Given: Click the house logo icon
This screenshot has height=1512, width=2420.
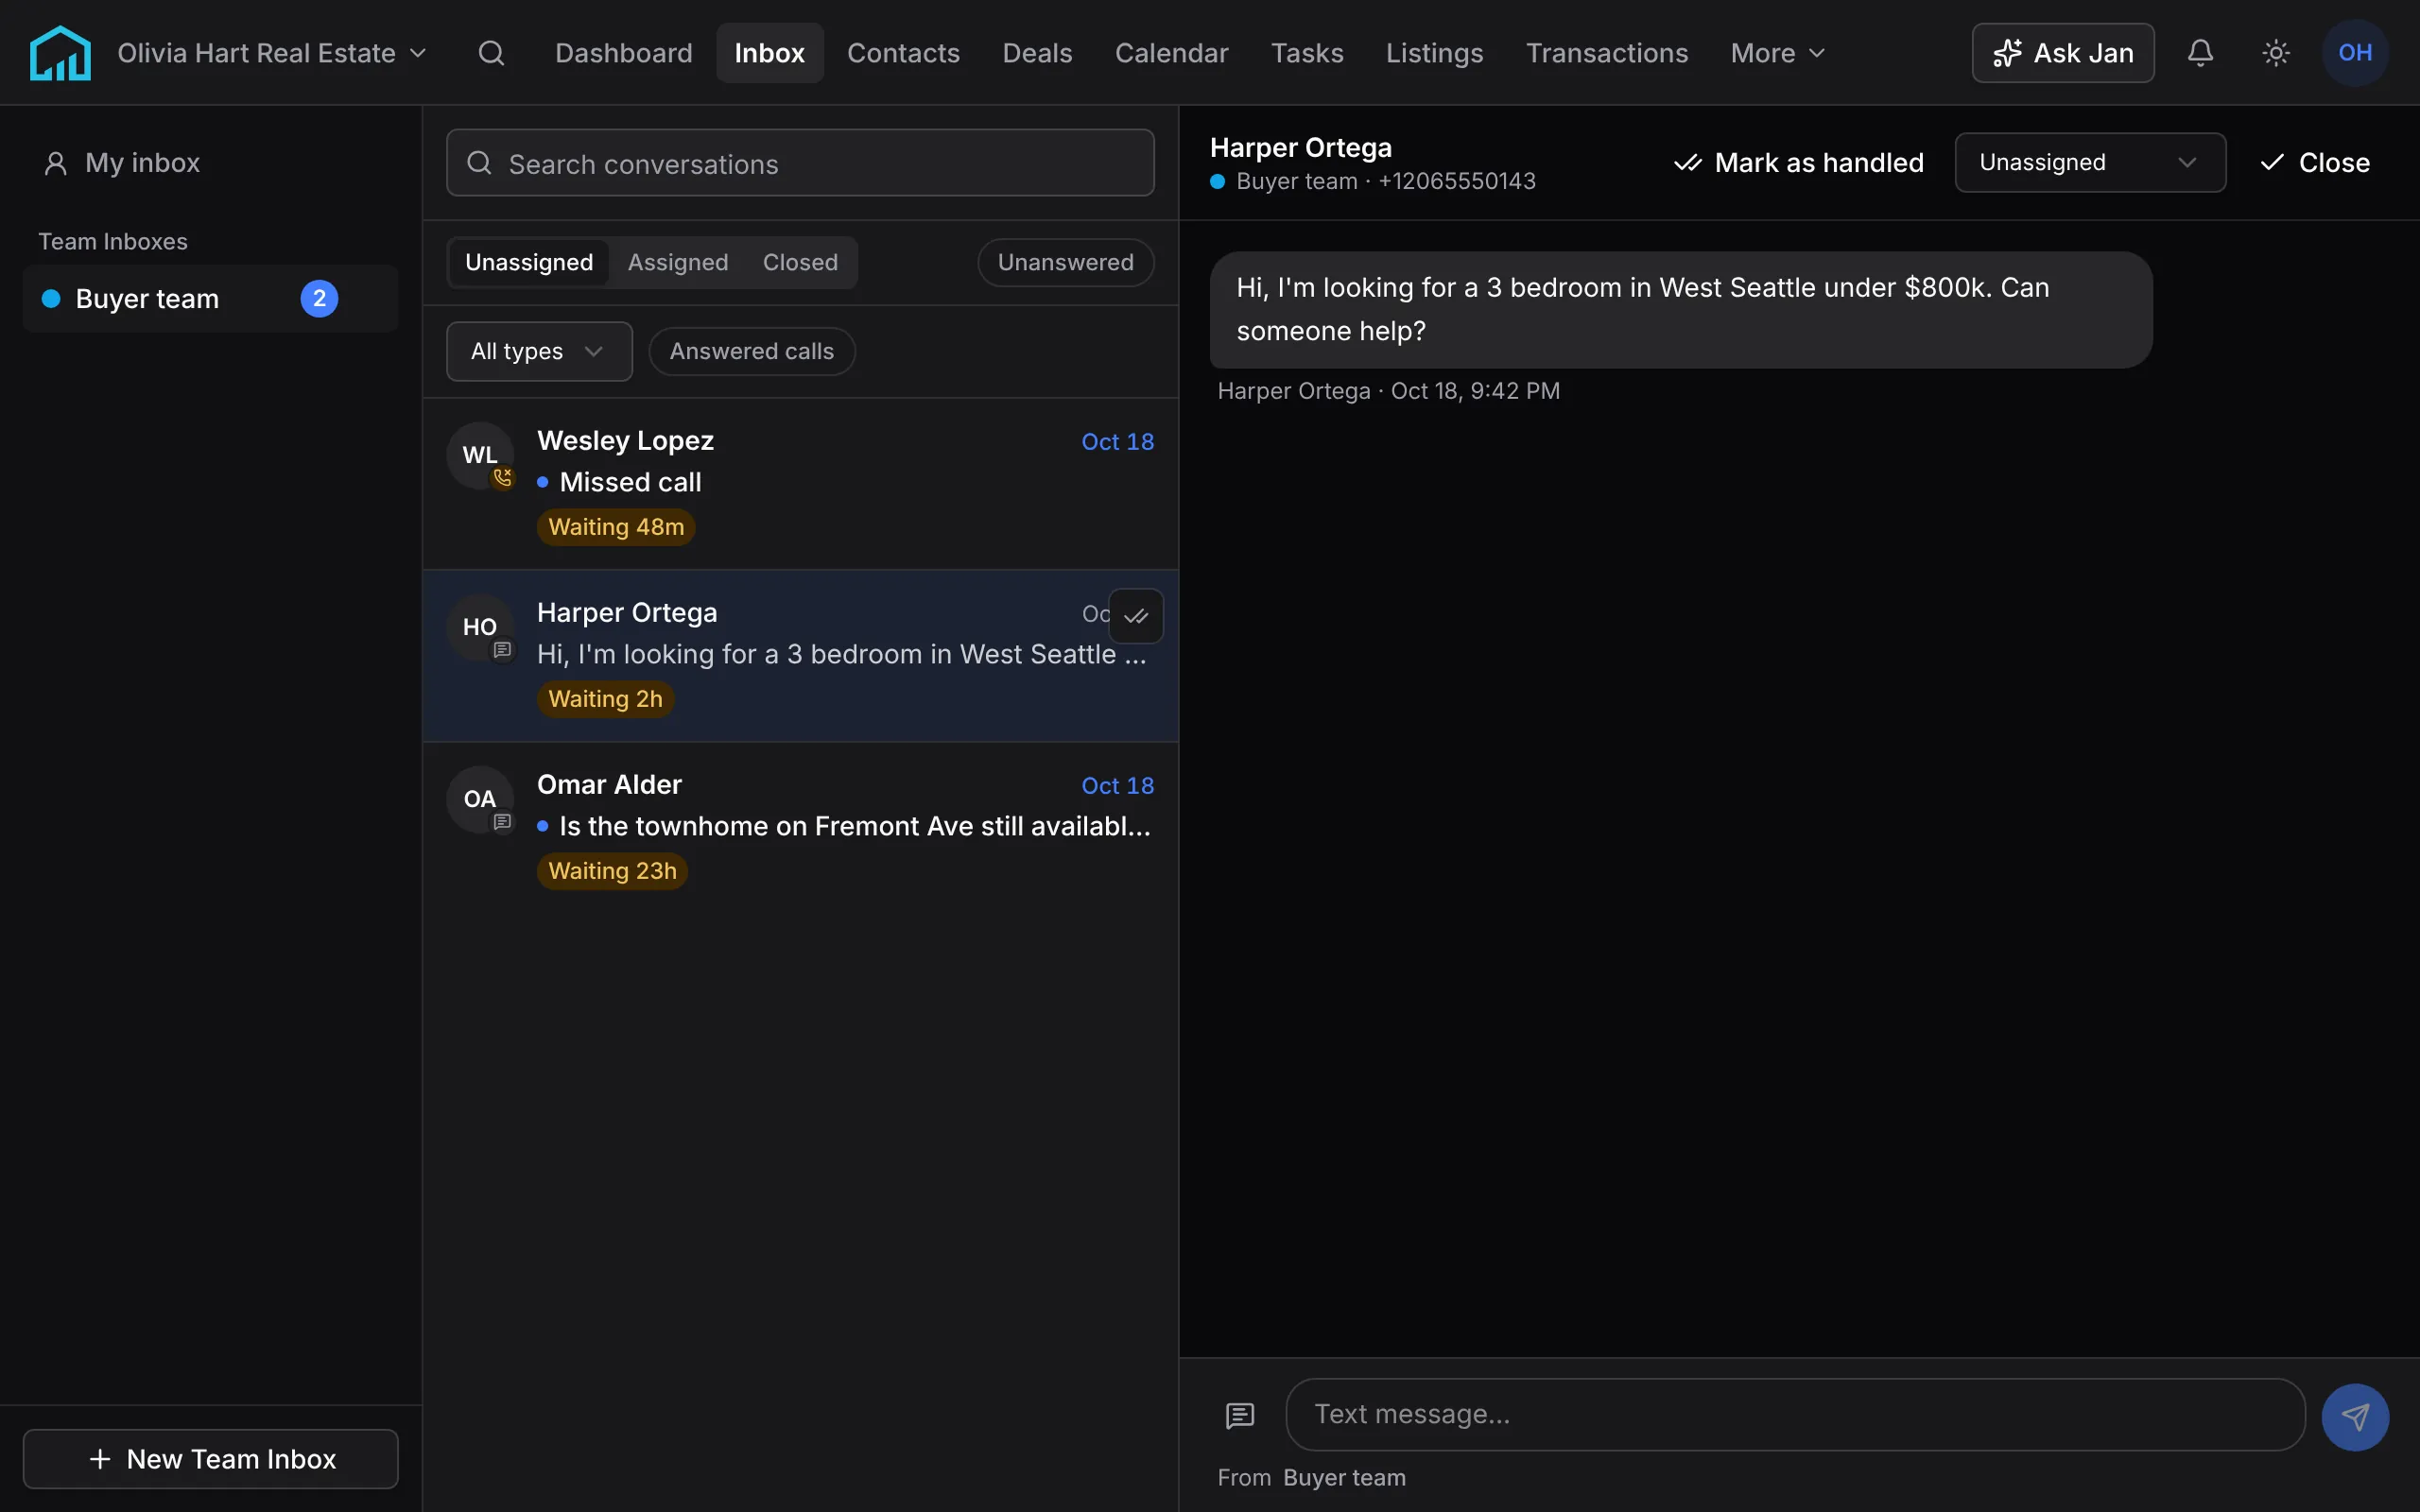Looking at the screenshot, I should tap(60, 53).
